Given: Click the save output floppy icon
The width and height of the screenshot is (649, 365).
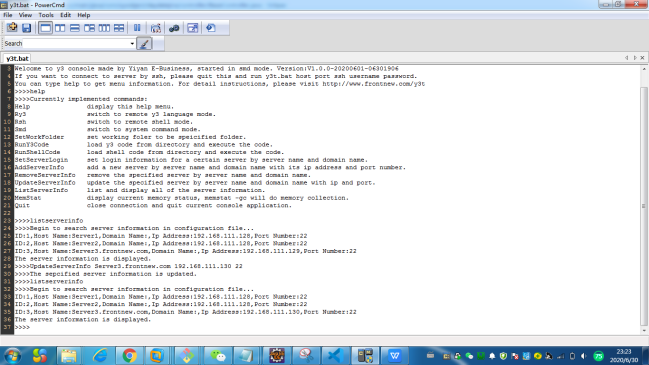Looking at the screenshot, I should click(26, 28).
